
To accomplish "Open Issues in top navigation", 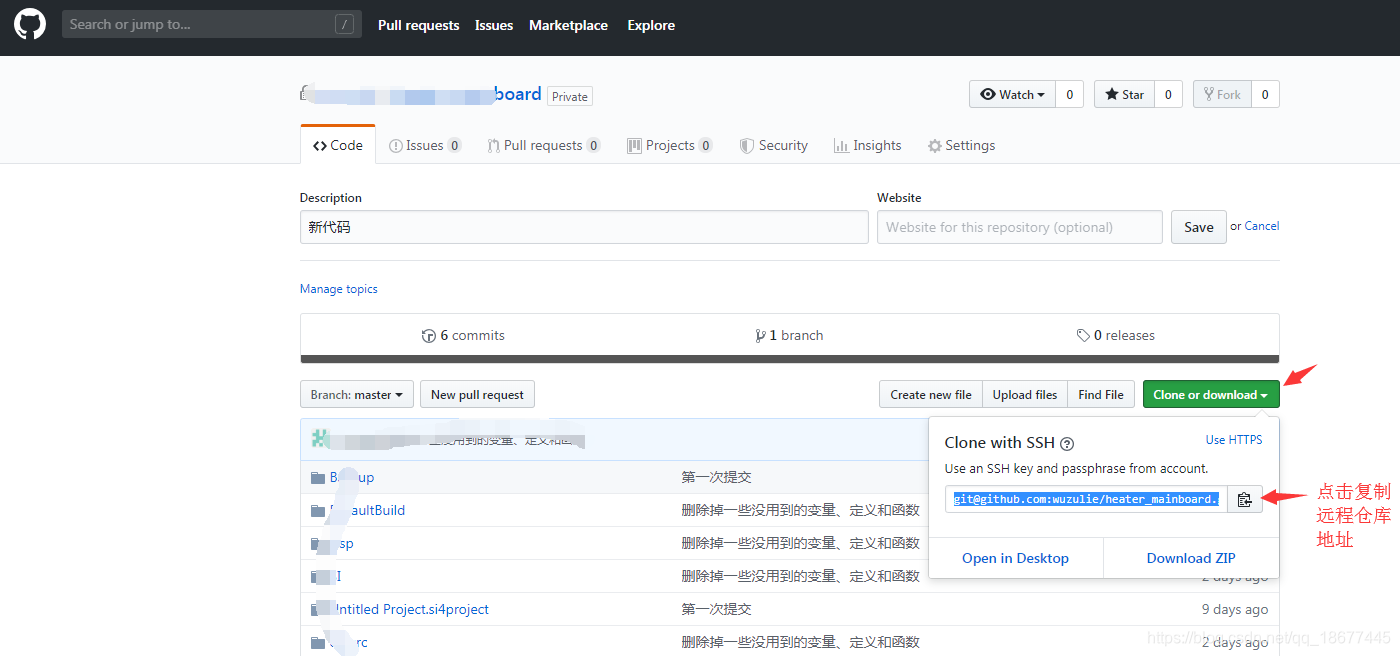I will pos(494,25).
